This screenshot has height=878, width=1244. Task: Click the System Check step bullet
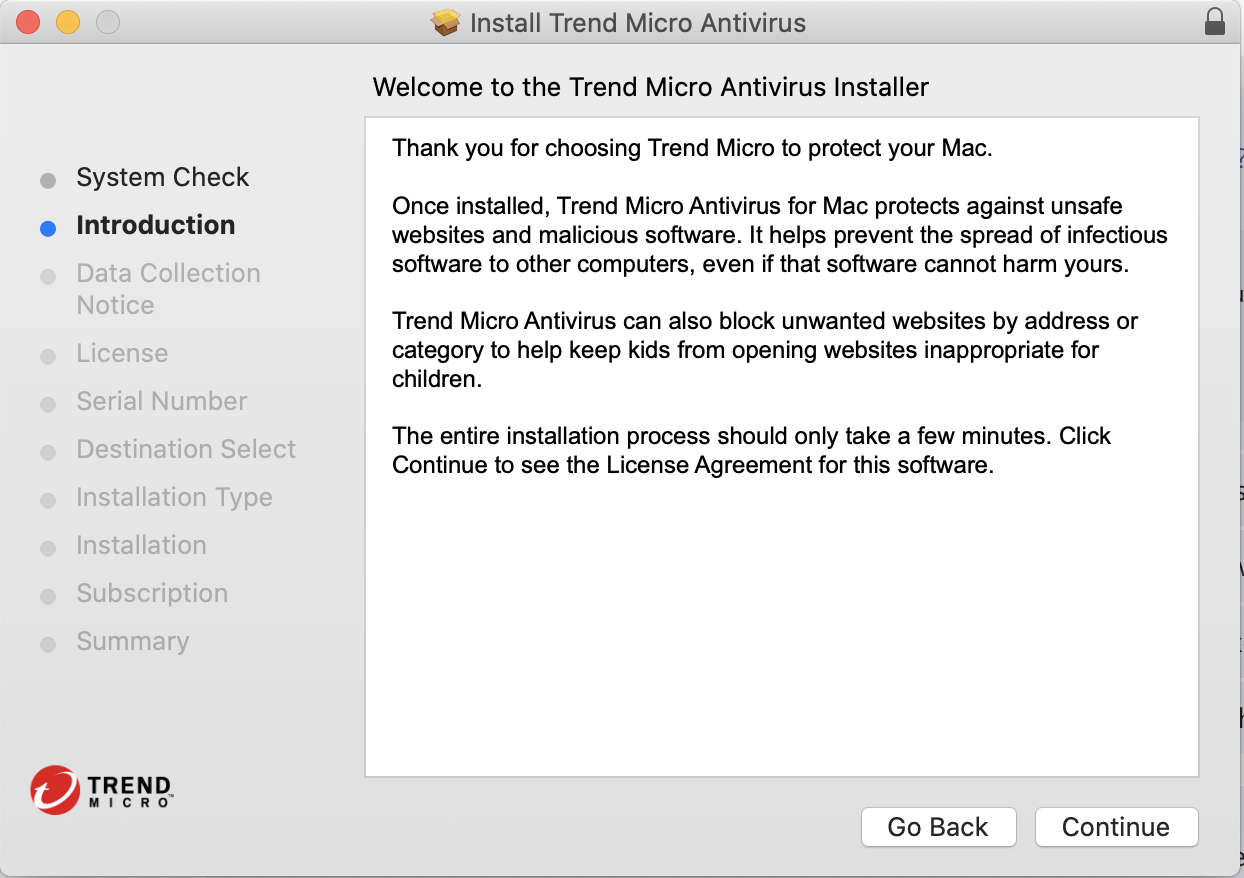48,180
